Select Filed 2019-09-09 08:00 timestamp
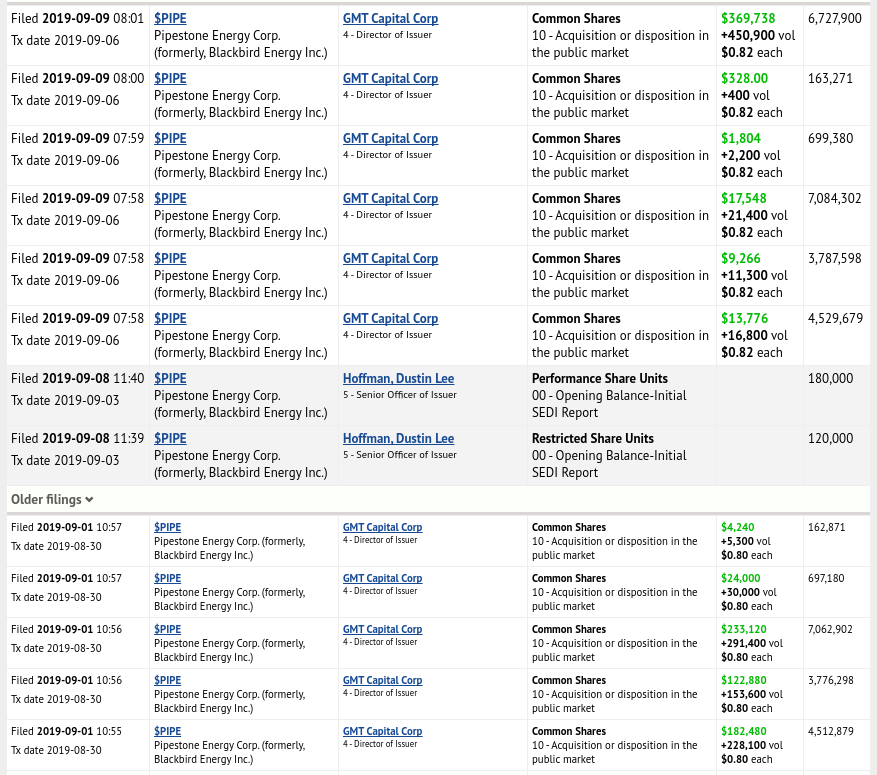 pyautogui.click(x=77, y=78)
